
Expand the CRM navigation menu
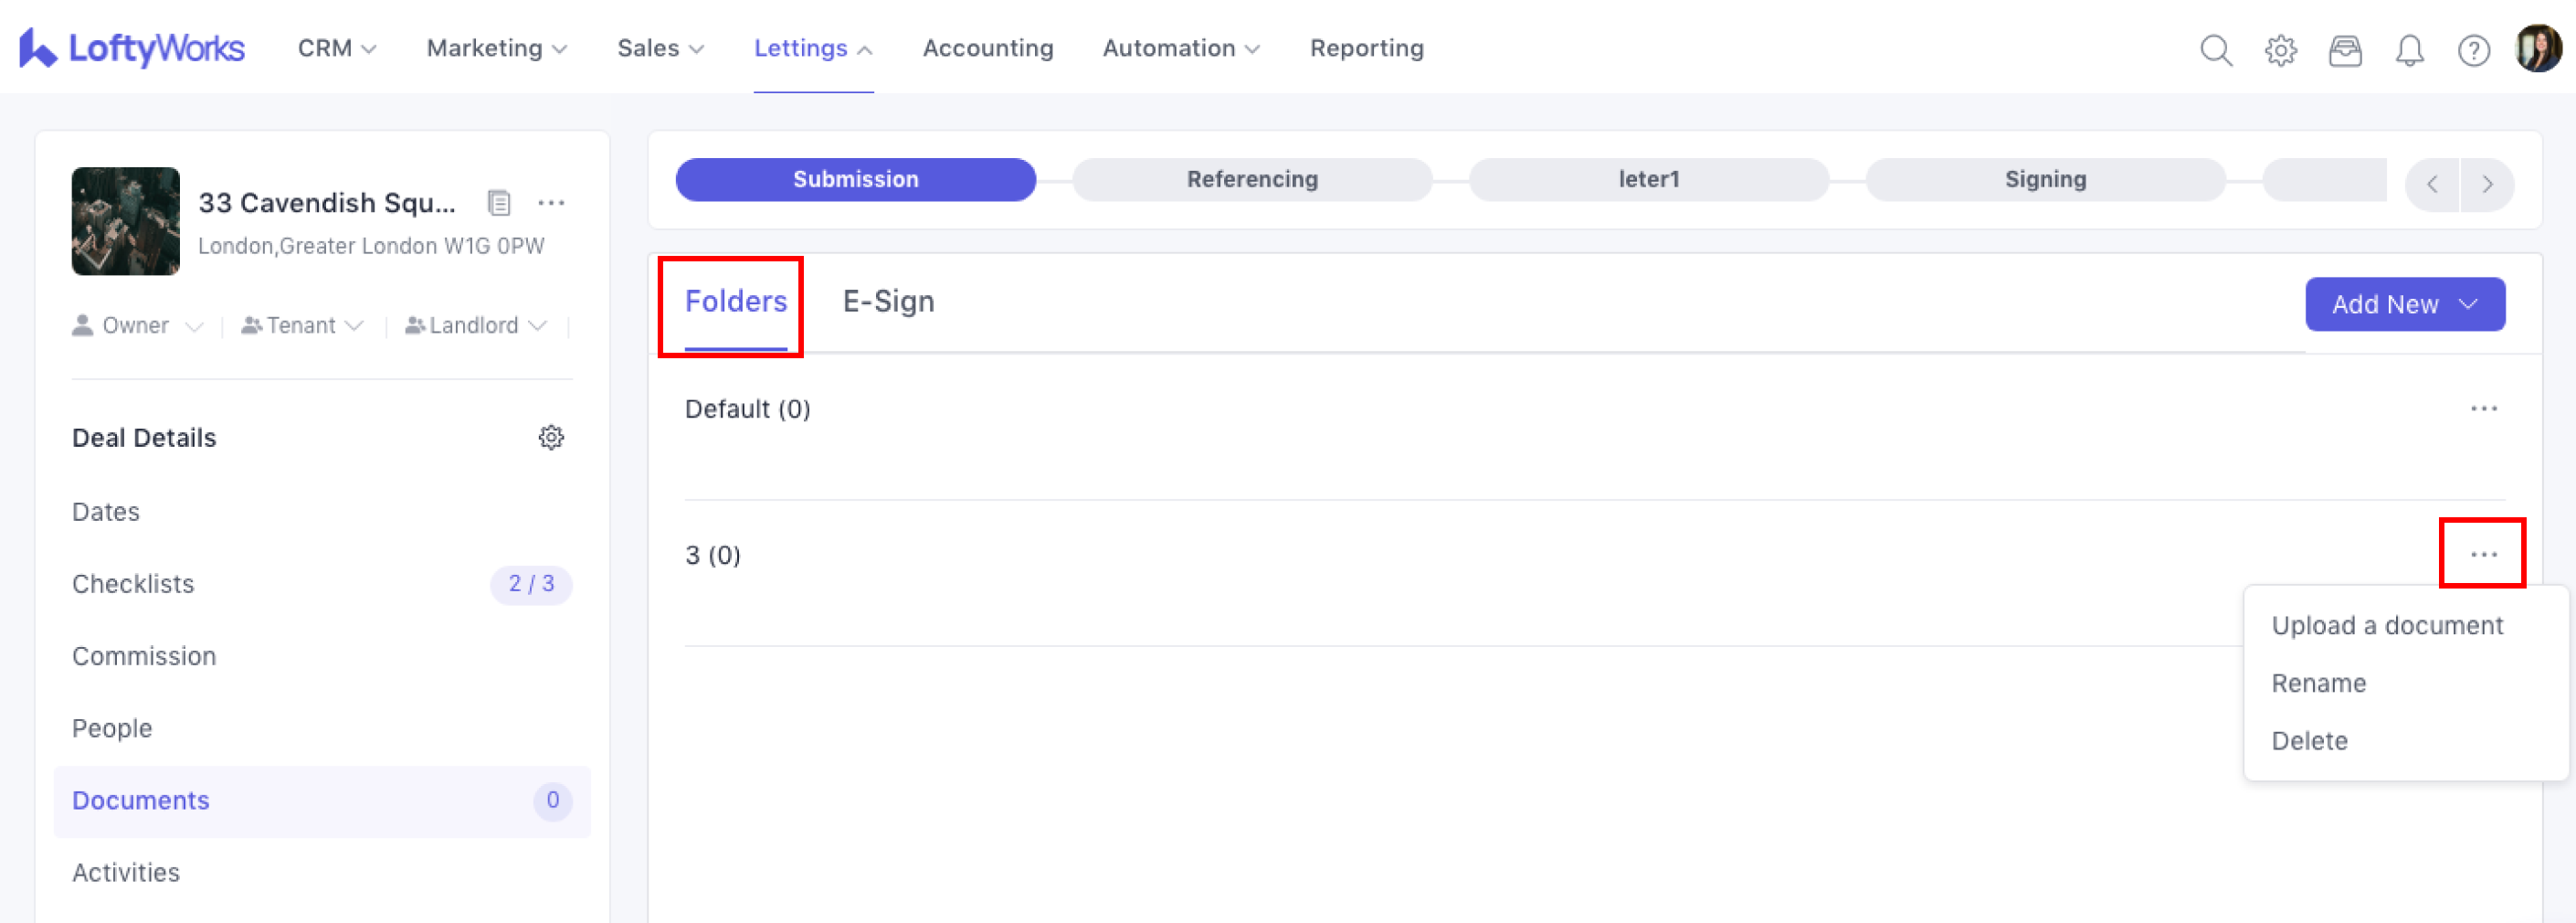point(337,48)
